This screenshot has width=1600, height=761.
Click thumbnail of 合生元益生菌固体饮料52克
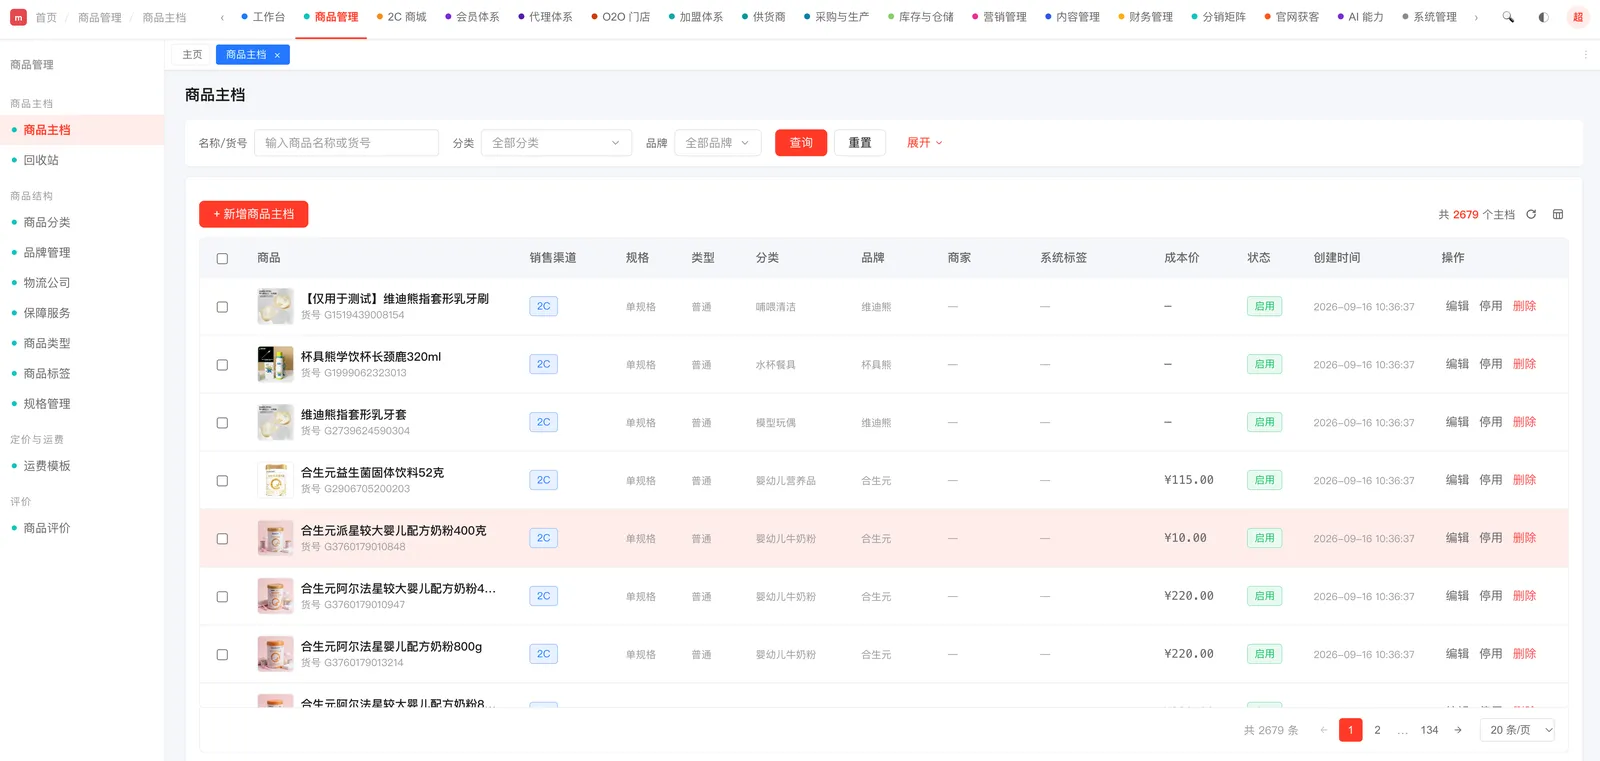(x=275, y=480)
